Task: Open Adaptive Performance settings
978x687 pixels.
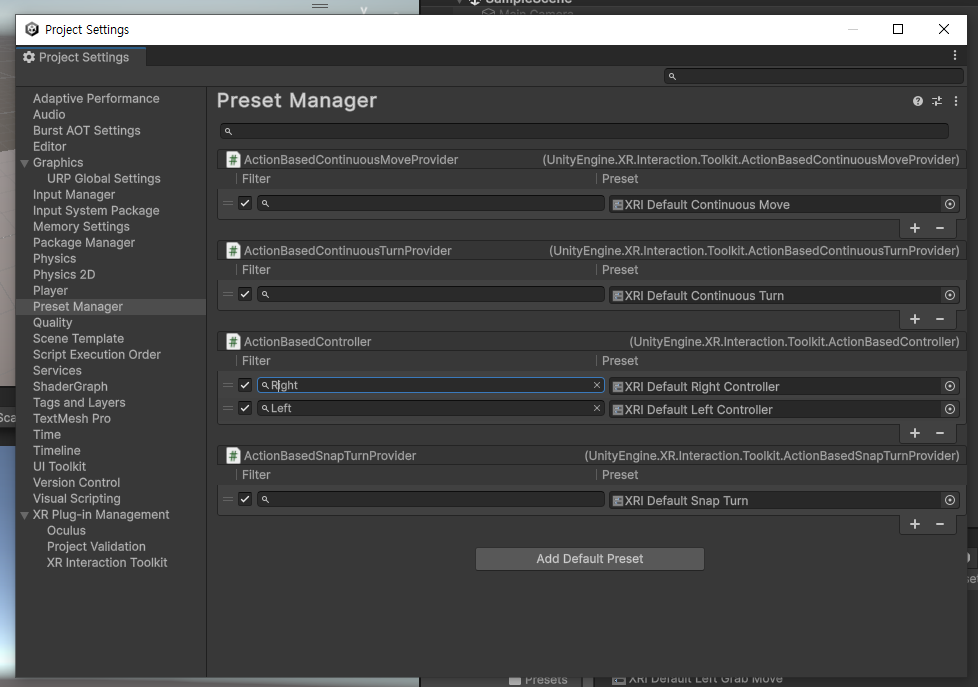Action: click(96, 99)
